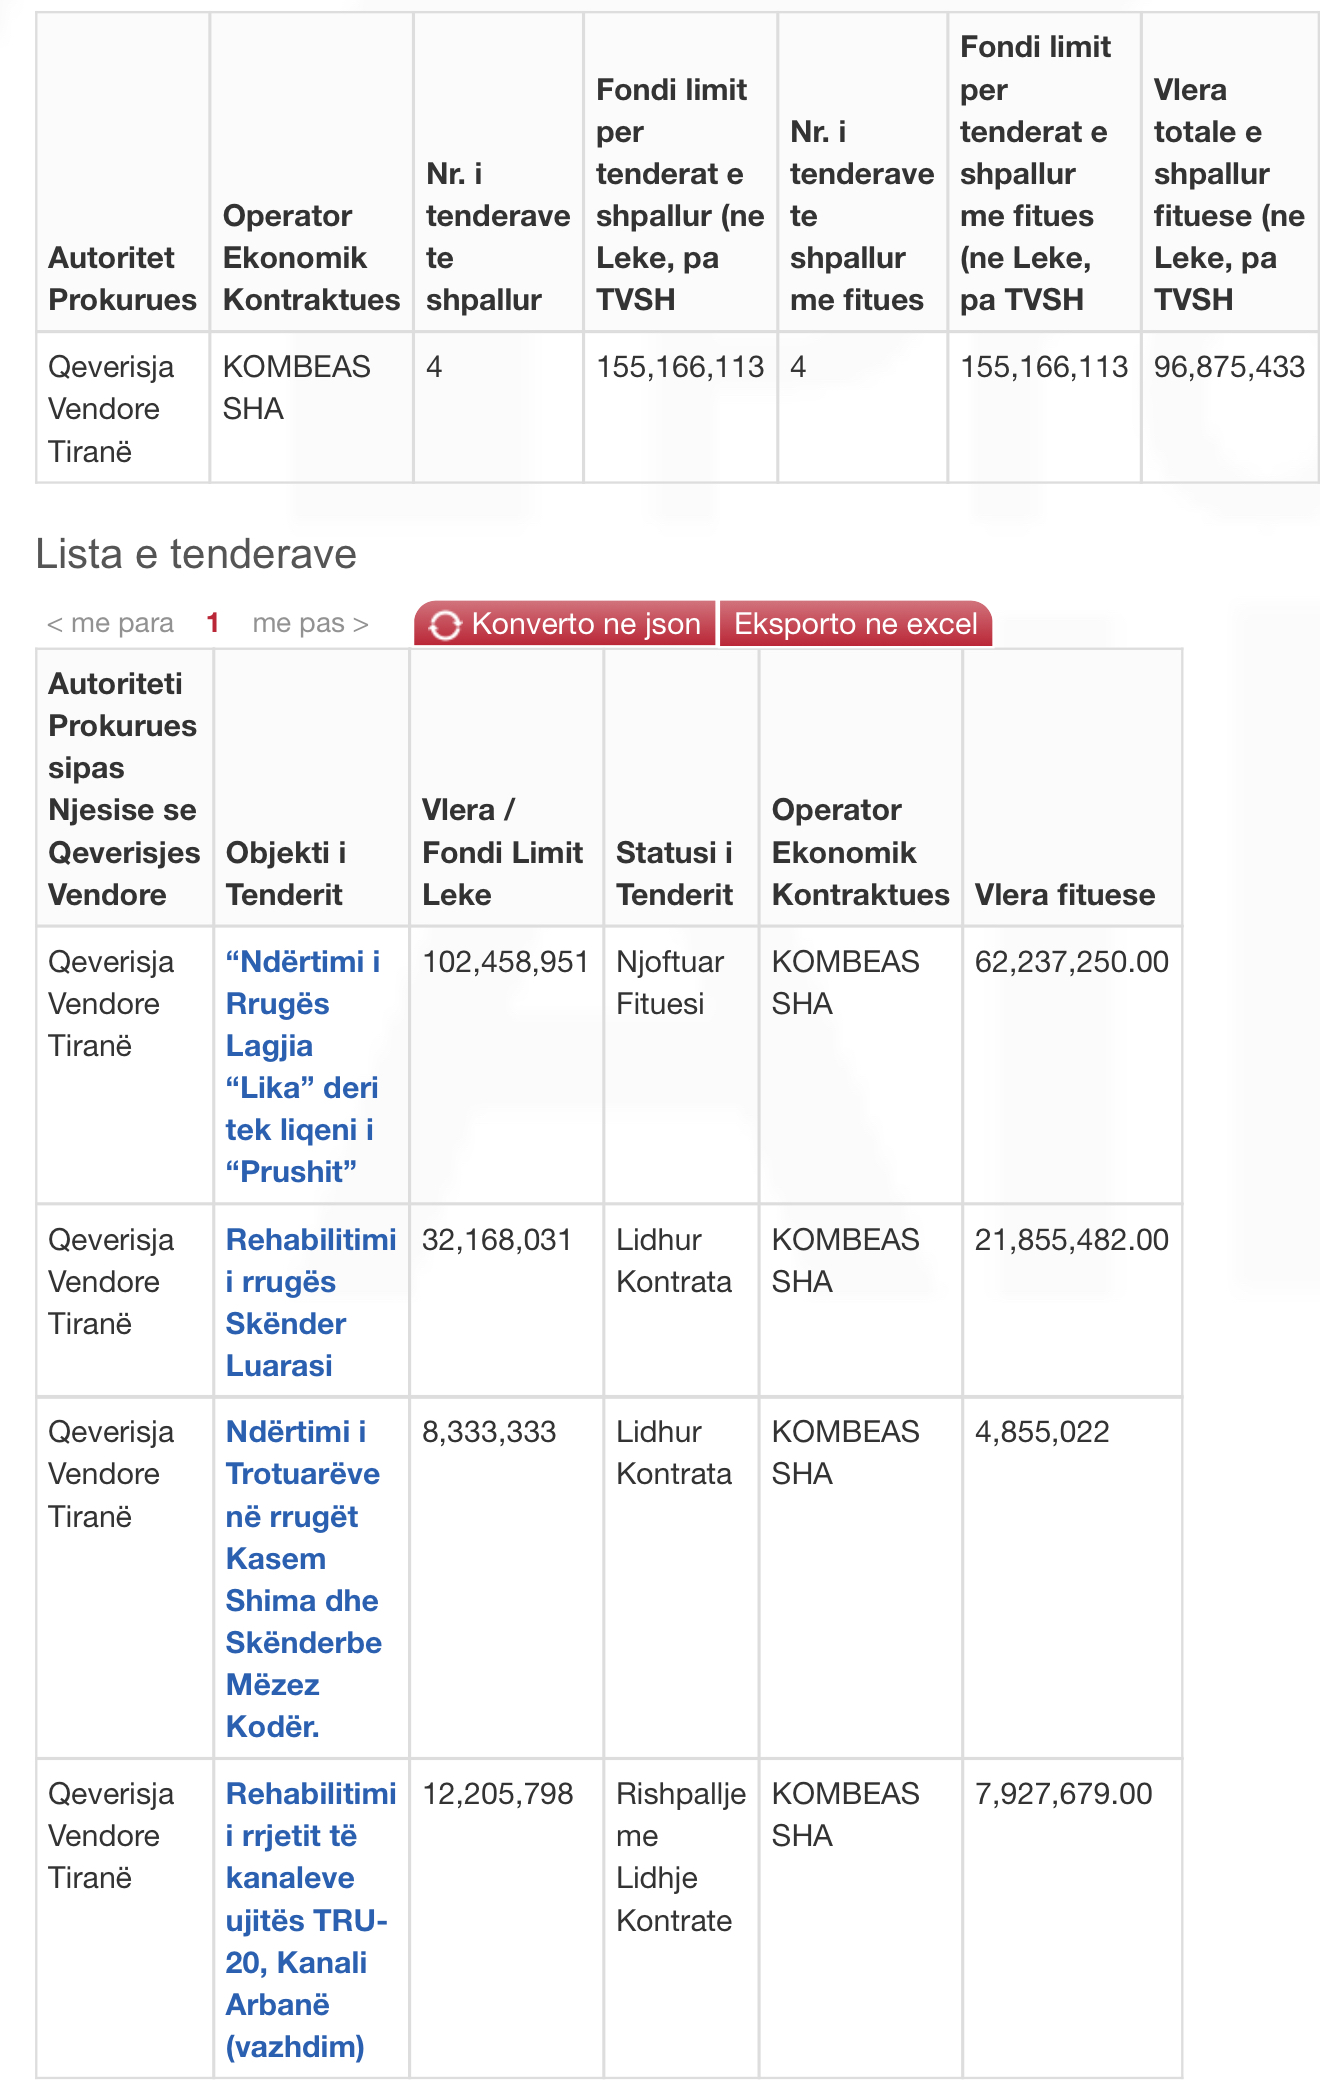
Task: Click the Konverto ne json button
Action: 565,624
